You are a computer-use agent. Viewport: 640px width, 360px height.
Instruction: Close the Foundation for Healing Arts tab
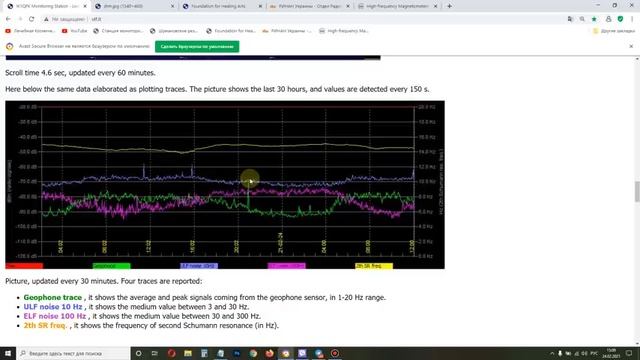[260, 6]
